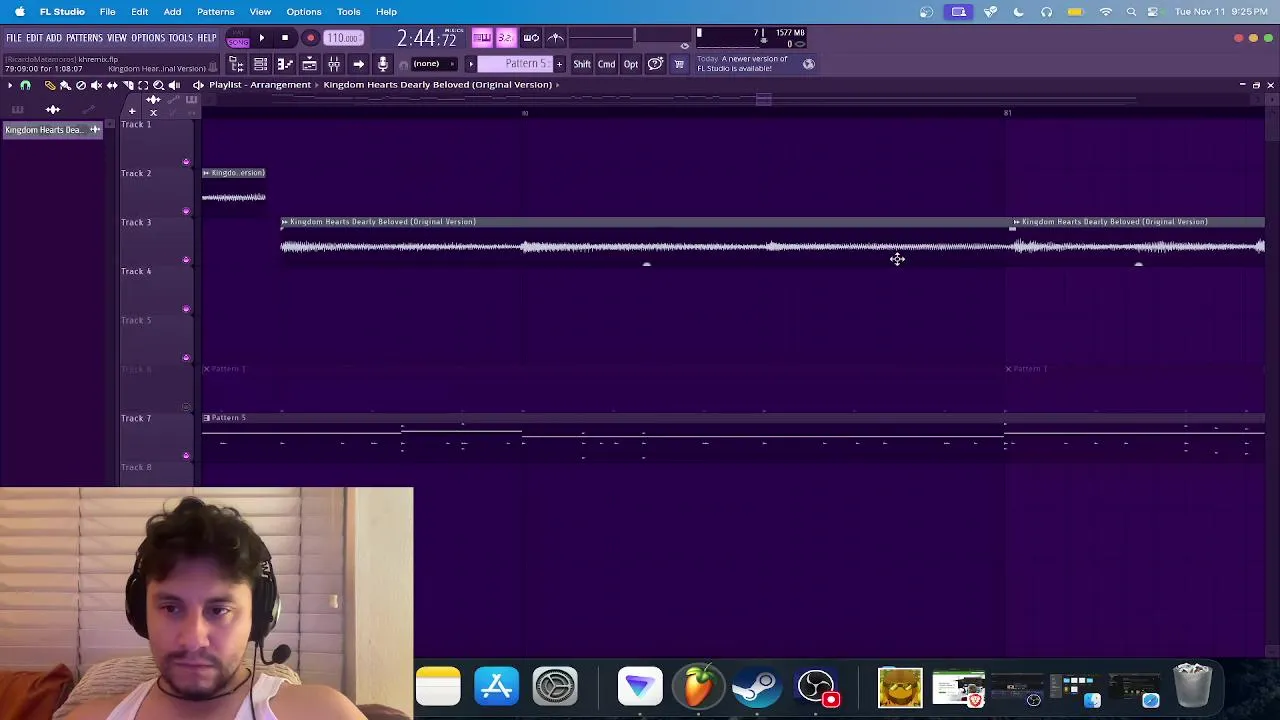
Task: Click the arrow icon next to mixer
Action: tap(358, 64)
